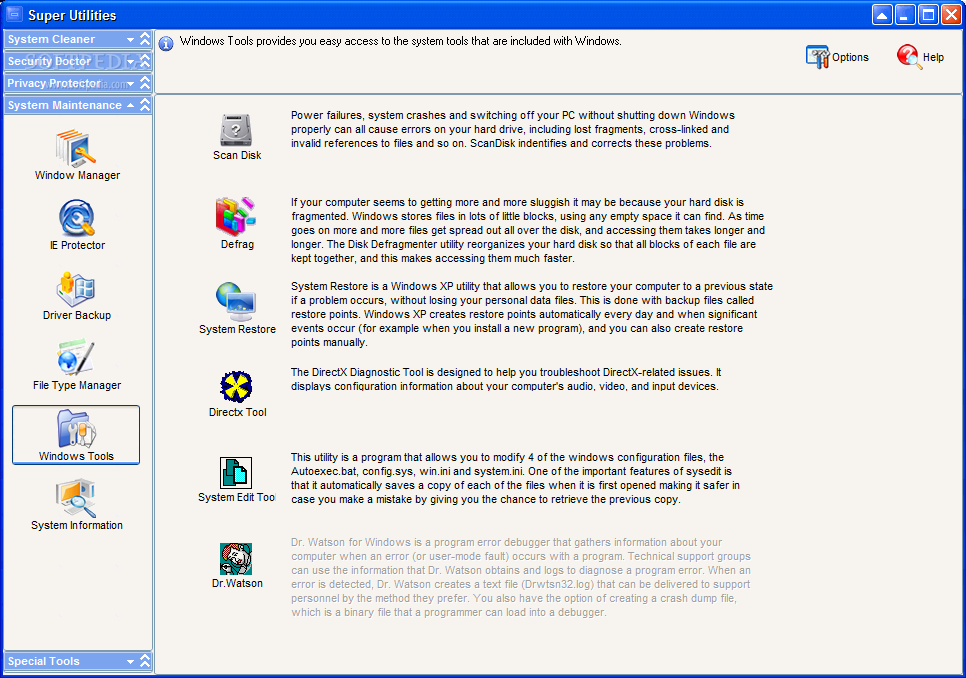Collapse the System Maintenance double-chevron
The width and height of the screenshot is (966, 678).
click(145, 105)
